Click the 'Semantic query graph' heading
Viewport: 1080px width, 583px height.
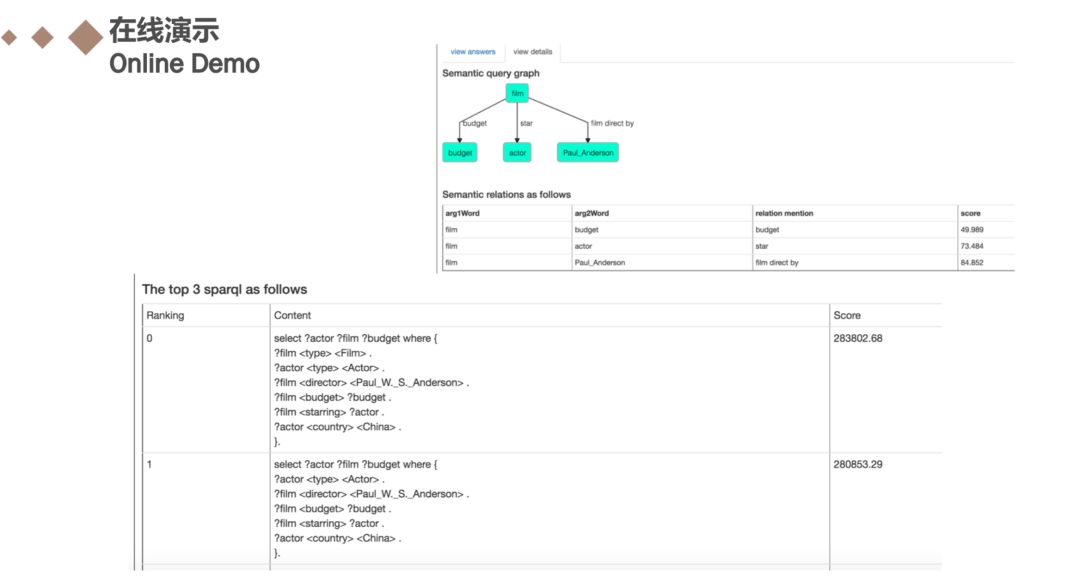coord(491,73)
